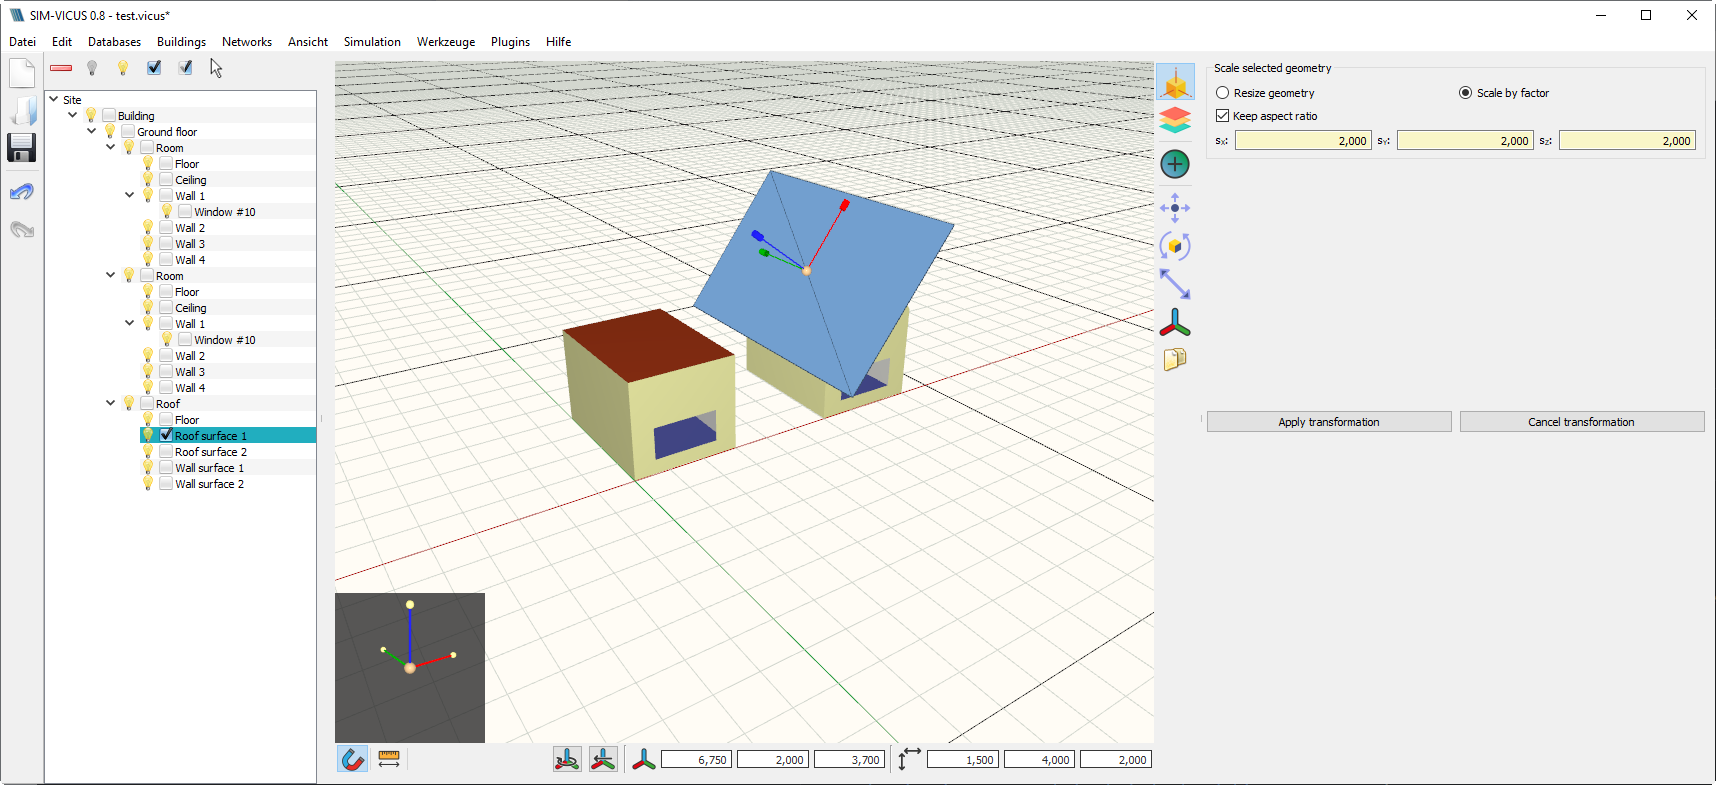Viewport: 1716px width, 785px height.
Task: Open the Datei menu
Action: [22, 42]
